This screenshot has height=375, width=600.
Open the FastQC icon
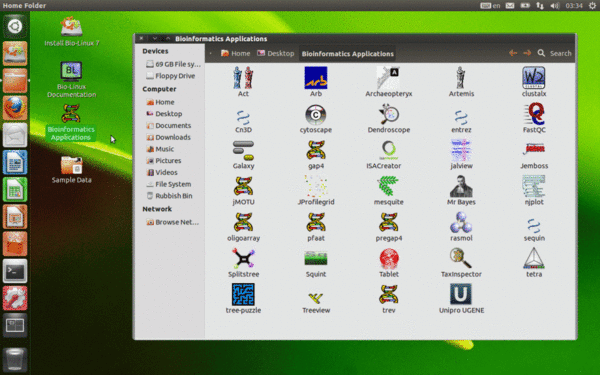534,114
